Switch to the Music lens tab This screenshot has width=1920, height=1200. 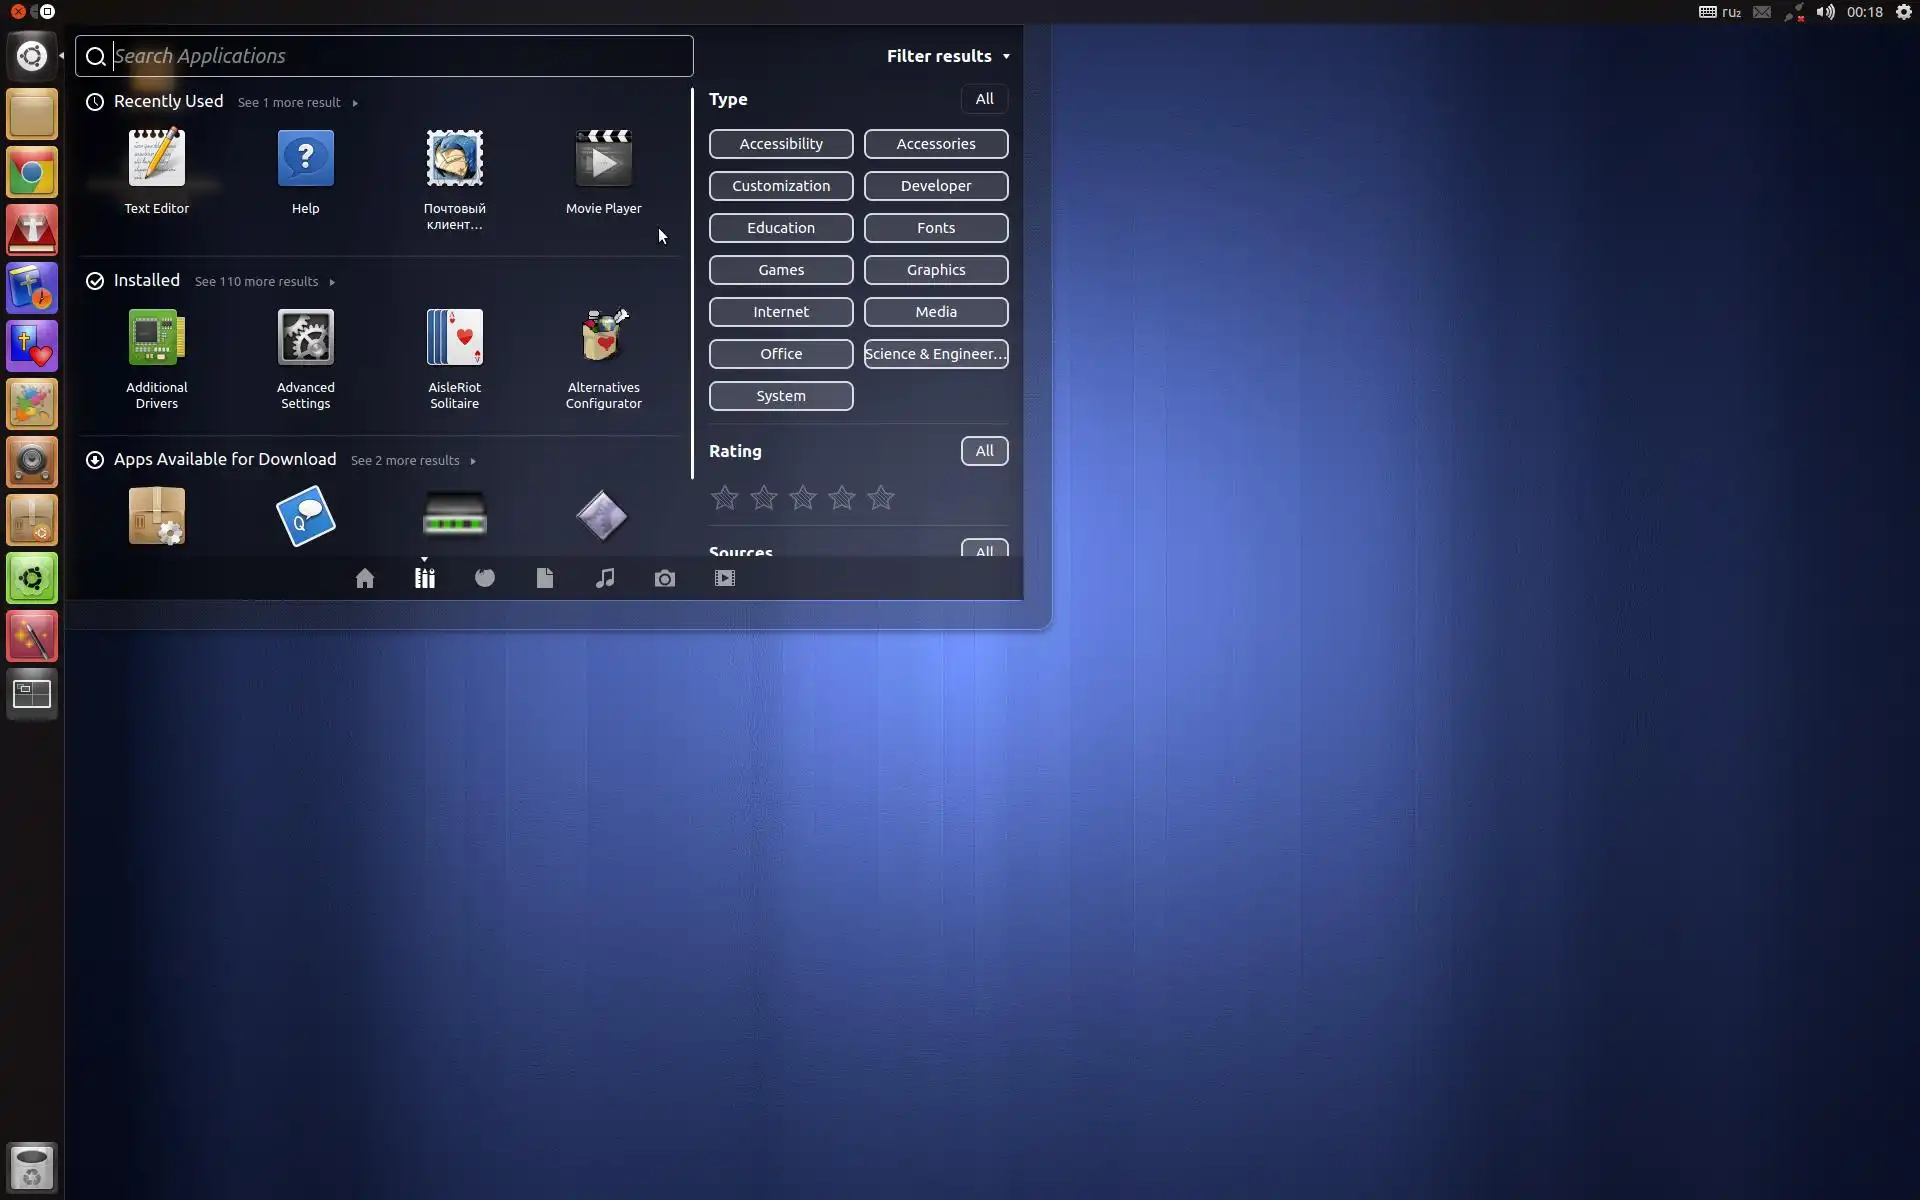(604, 578)
